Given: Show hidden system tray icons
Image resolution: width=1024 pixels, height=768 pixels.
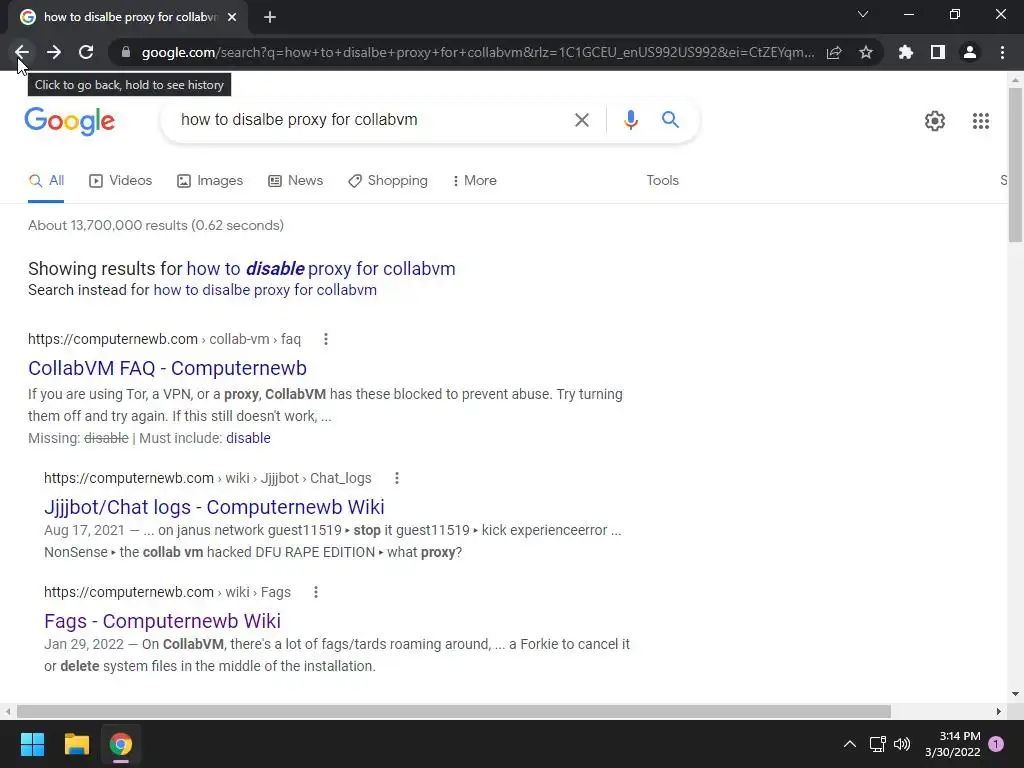Looking at the screenshot, I should [850, 744].
